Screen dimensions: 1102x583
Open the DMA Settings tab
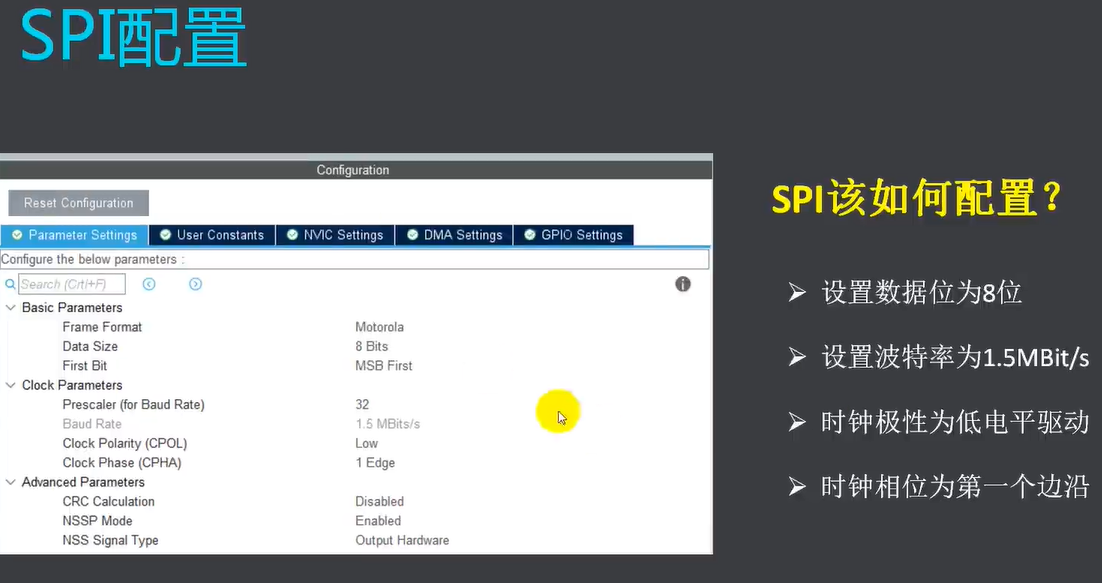(455, 235)
